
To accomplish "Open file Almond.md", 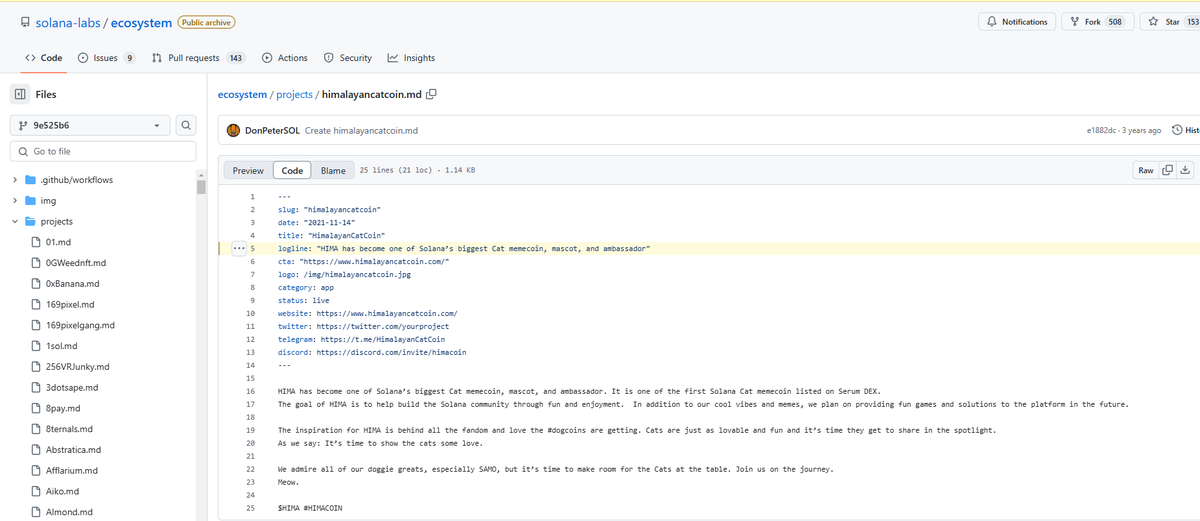I will [70, 512].
